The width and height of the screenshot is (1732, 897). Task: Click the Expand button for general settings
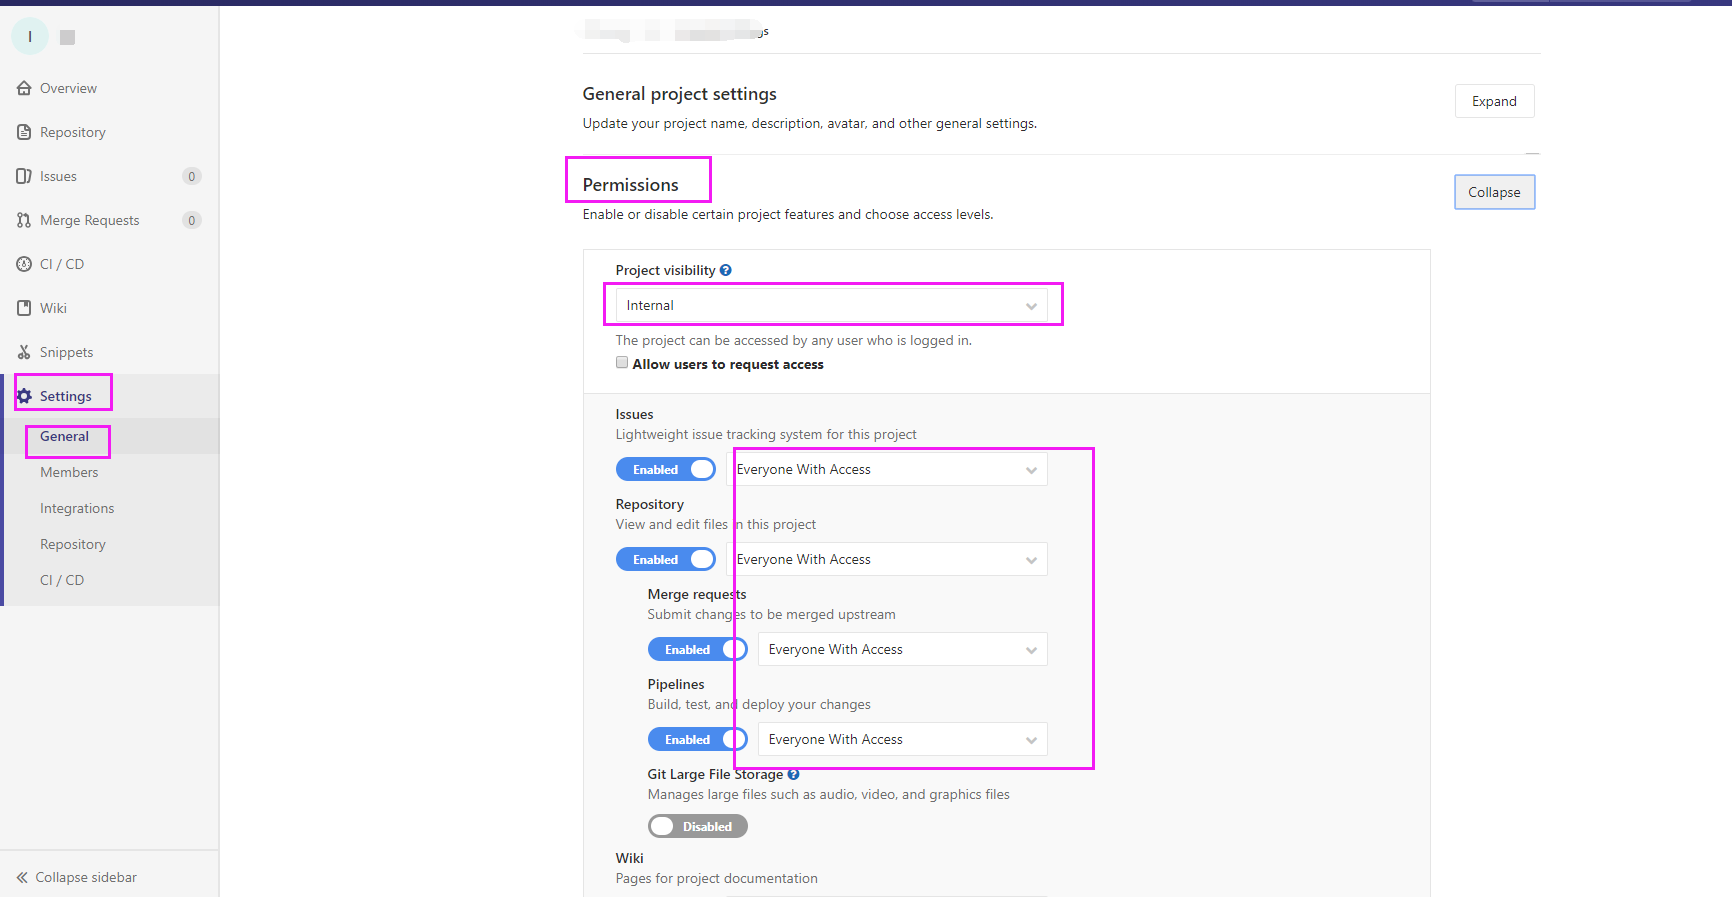(1494, 101)
